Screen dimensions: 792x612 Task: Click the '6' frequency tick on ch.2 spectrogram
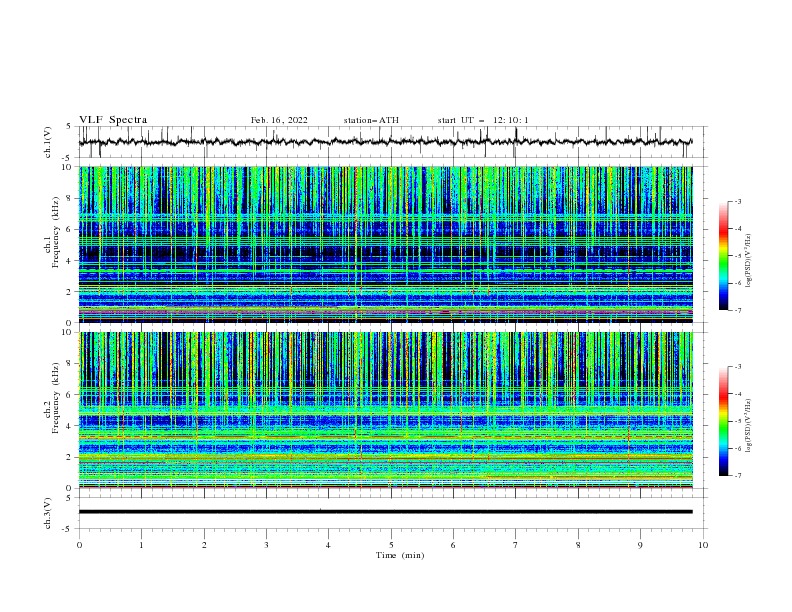click(x=71, y=394)
